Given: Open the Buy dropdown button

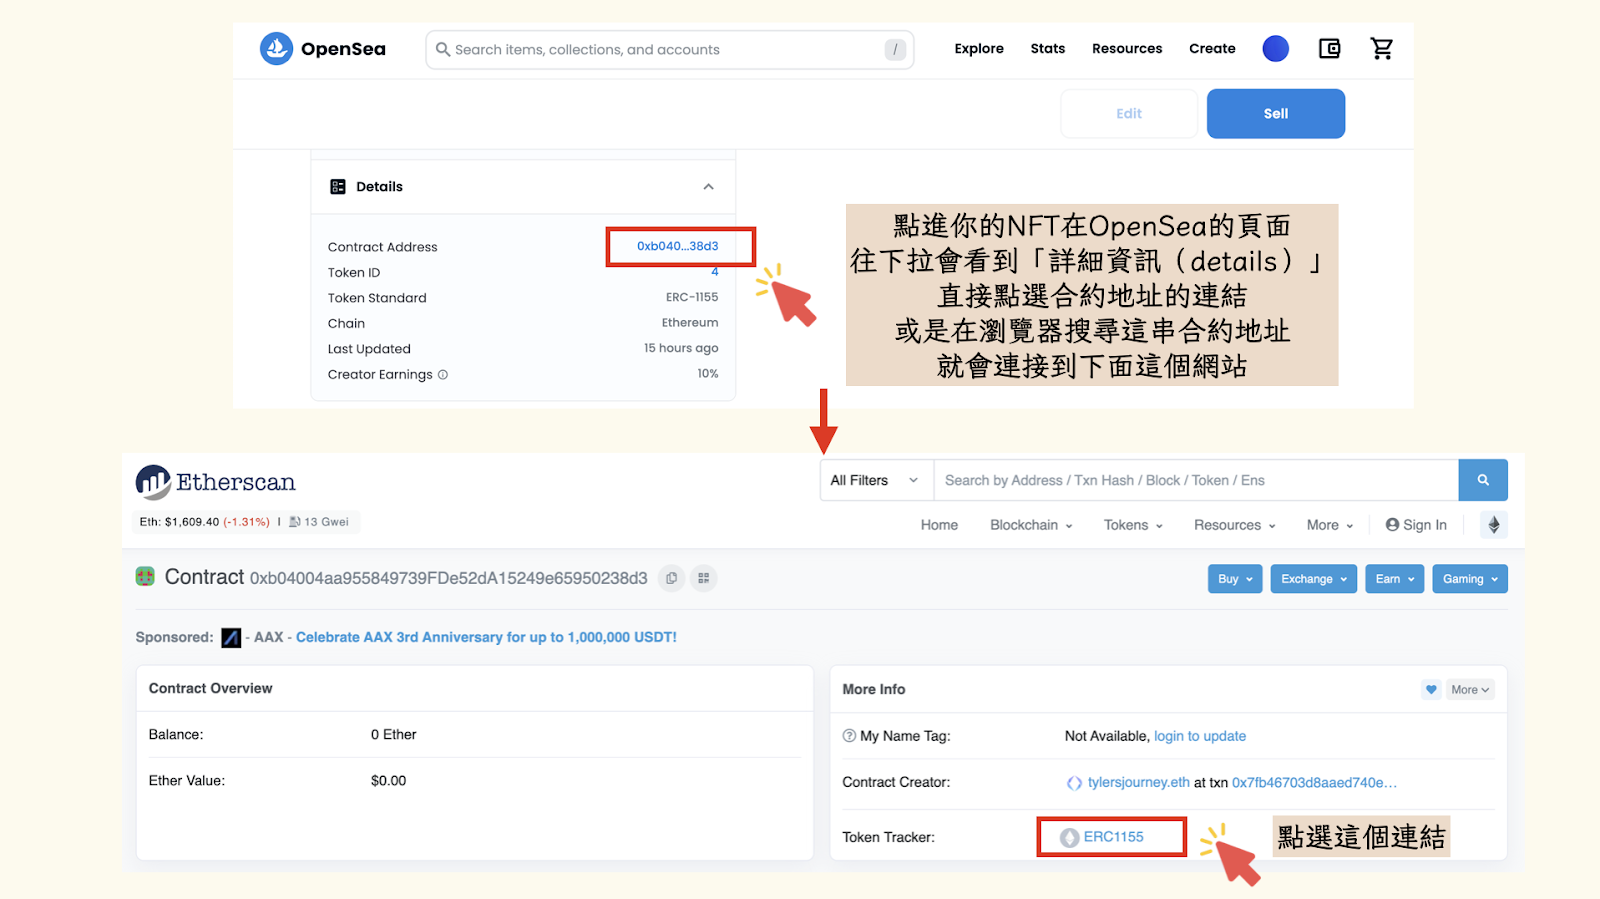Looking at the screenshot, I should tap(1235, 579).
